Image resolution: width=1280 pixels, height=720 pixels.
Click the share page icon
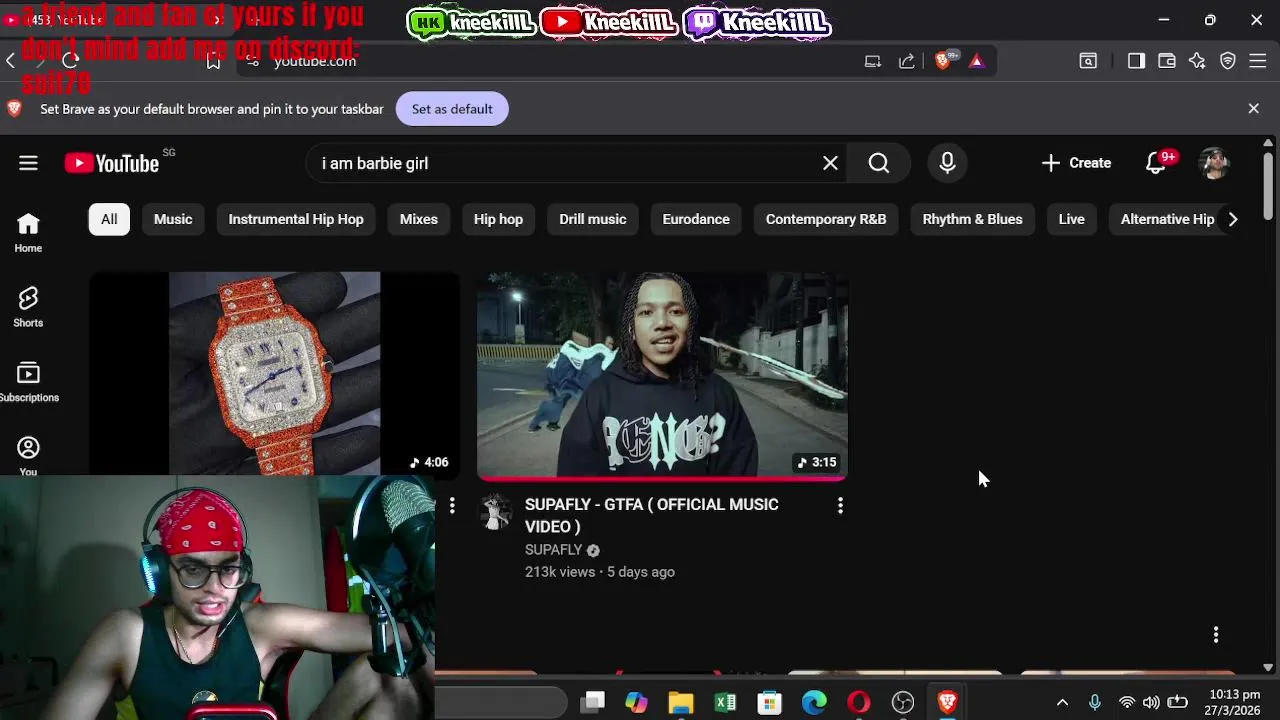[906, 61]
